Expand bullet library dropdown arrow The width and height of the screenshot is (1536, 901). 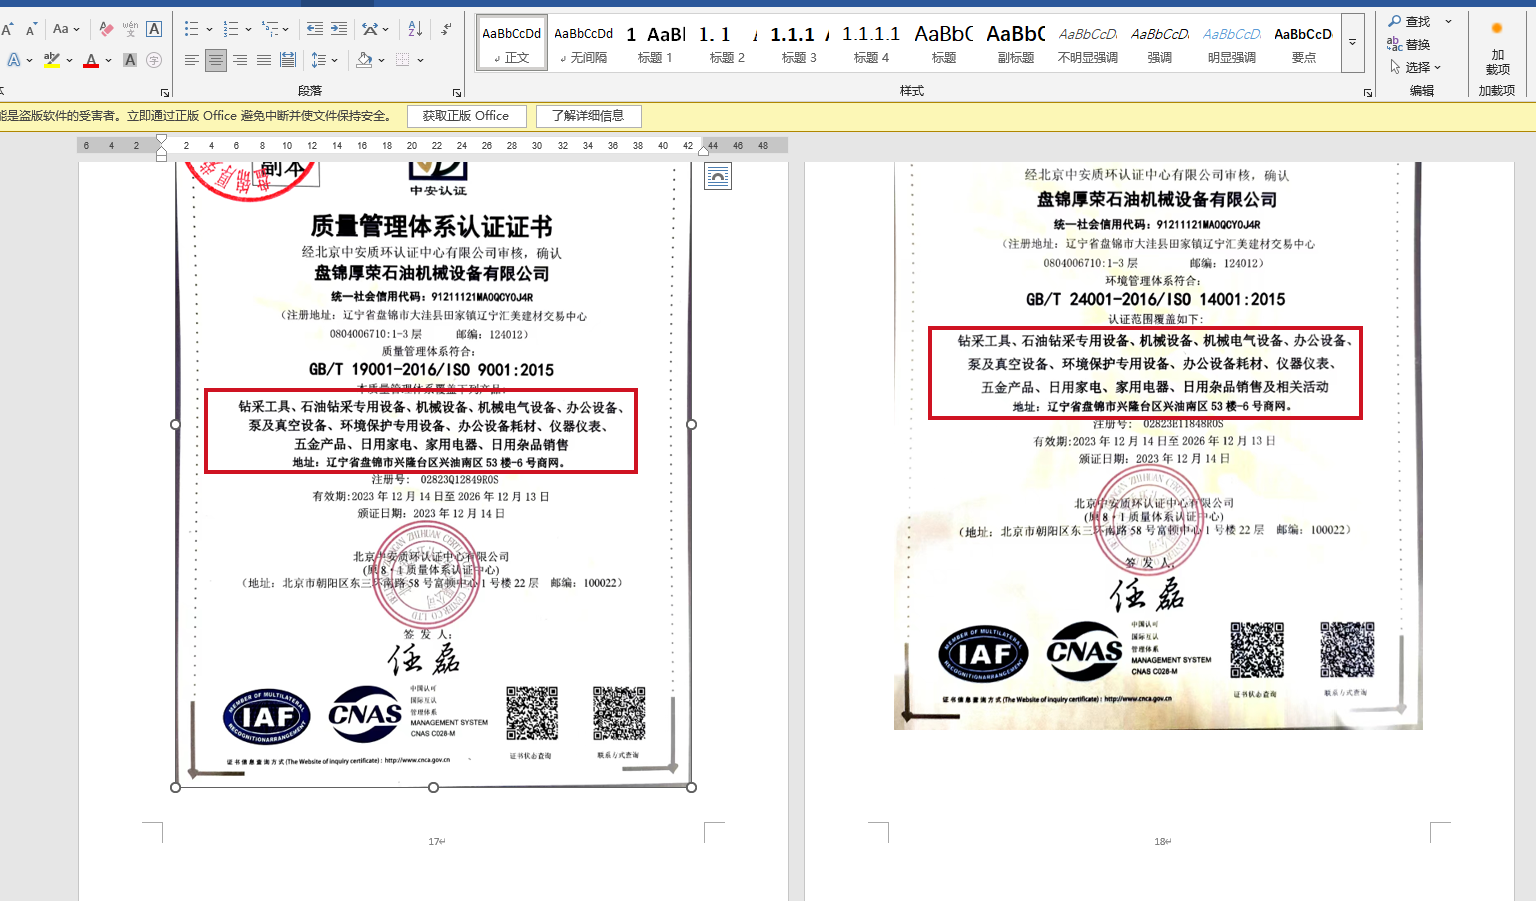click(209, 29)
